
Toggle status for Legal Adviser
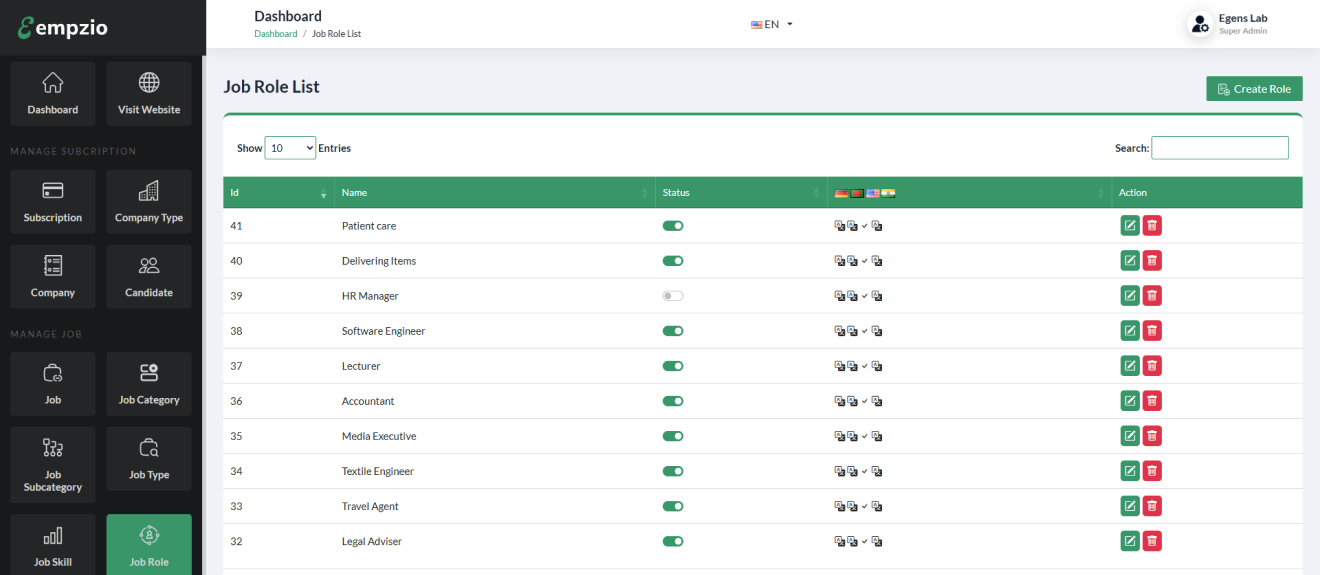(x=673, y=541)
